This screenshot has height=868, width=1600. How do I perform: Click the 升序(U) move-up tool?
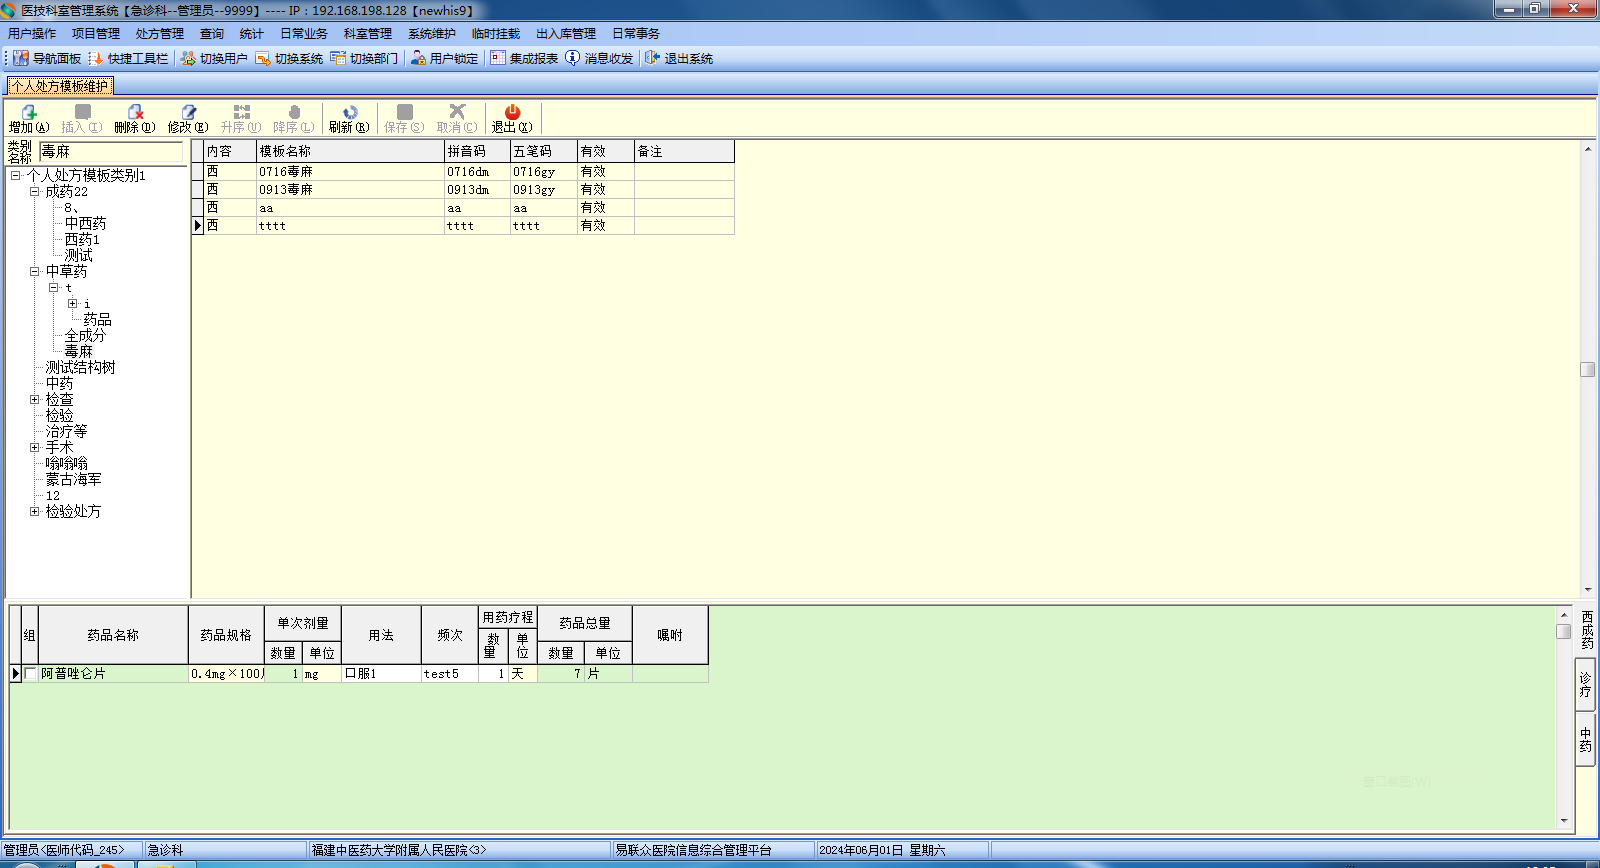[241, 119]
